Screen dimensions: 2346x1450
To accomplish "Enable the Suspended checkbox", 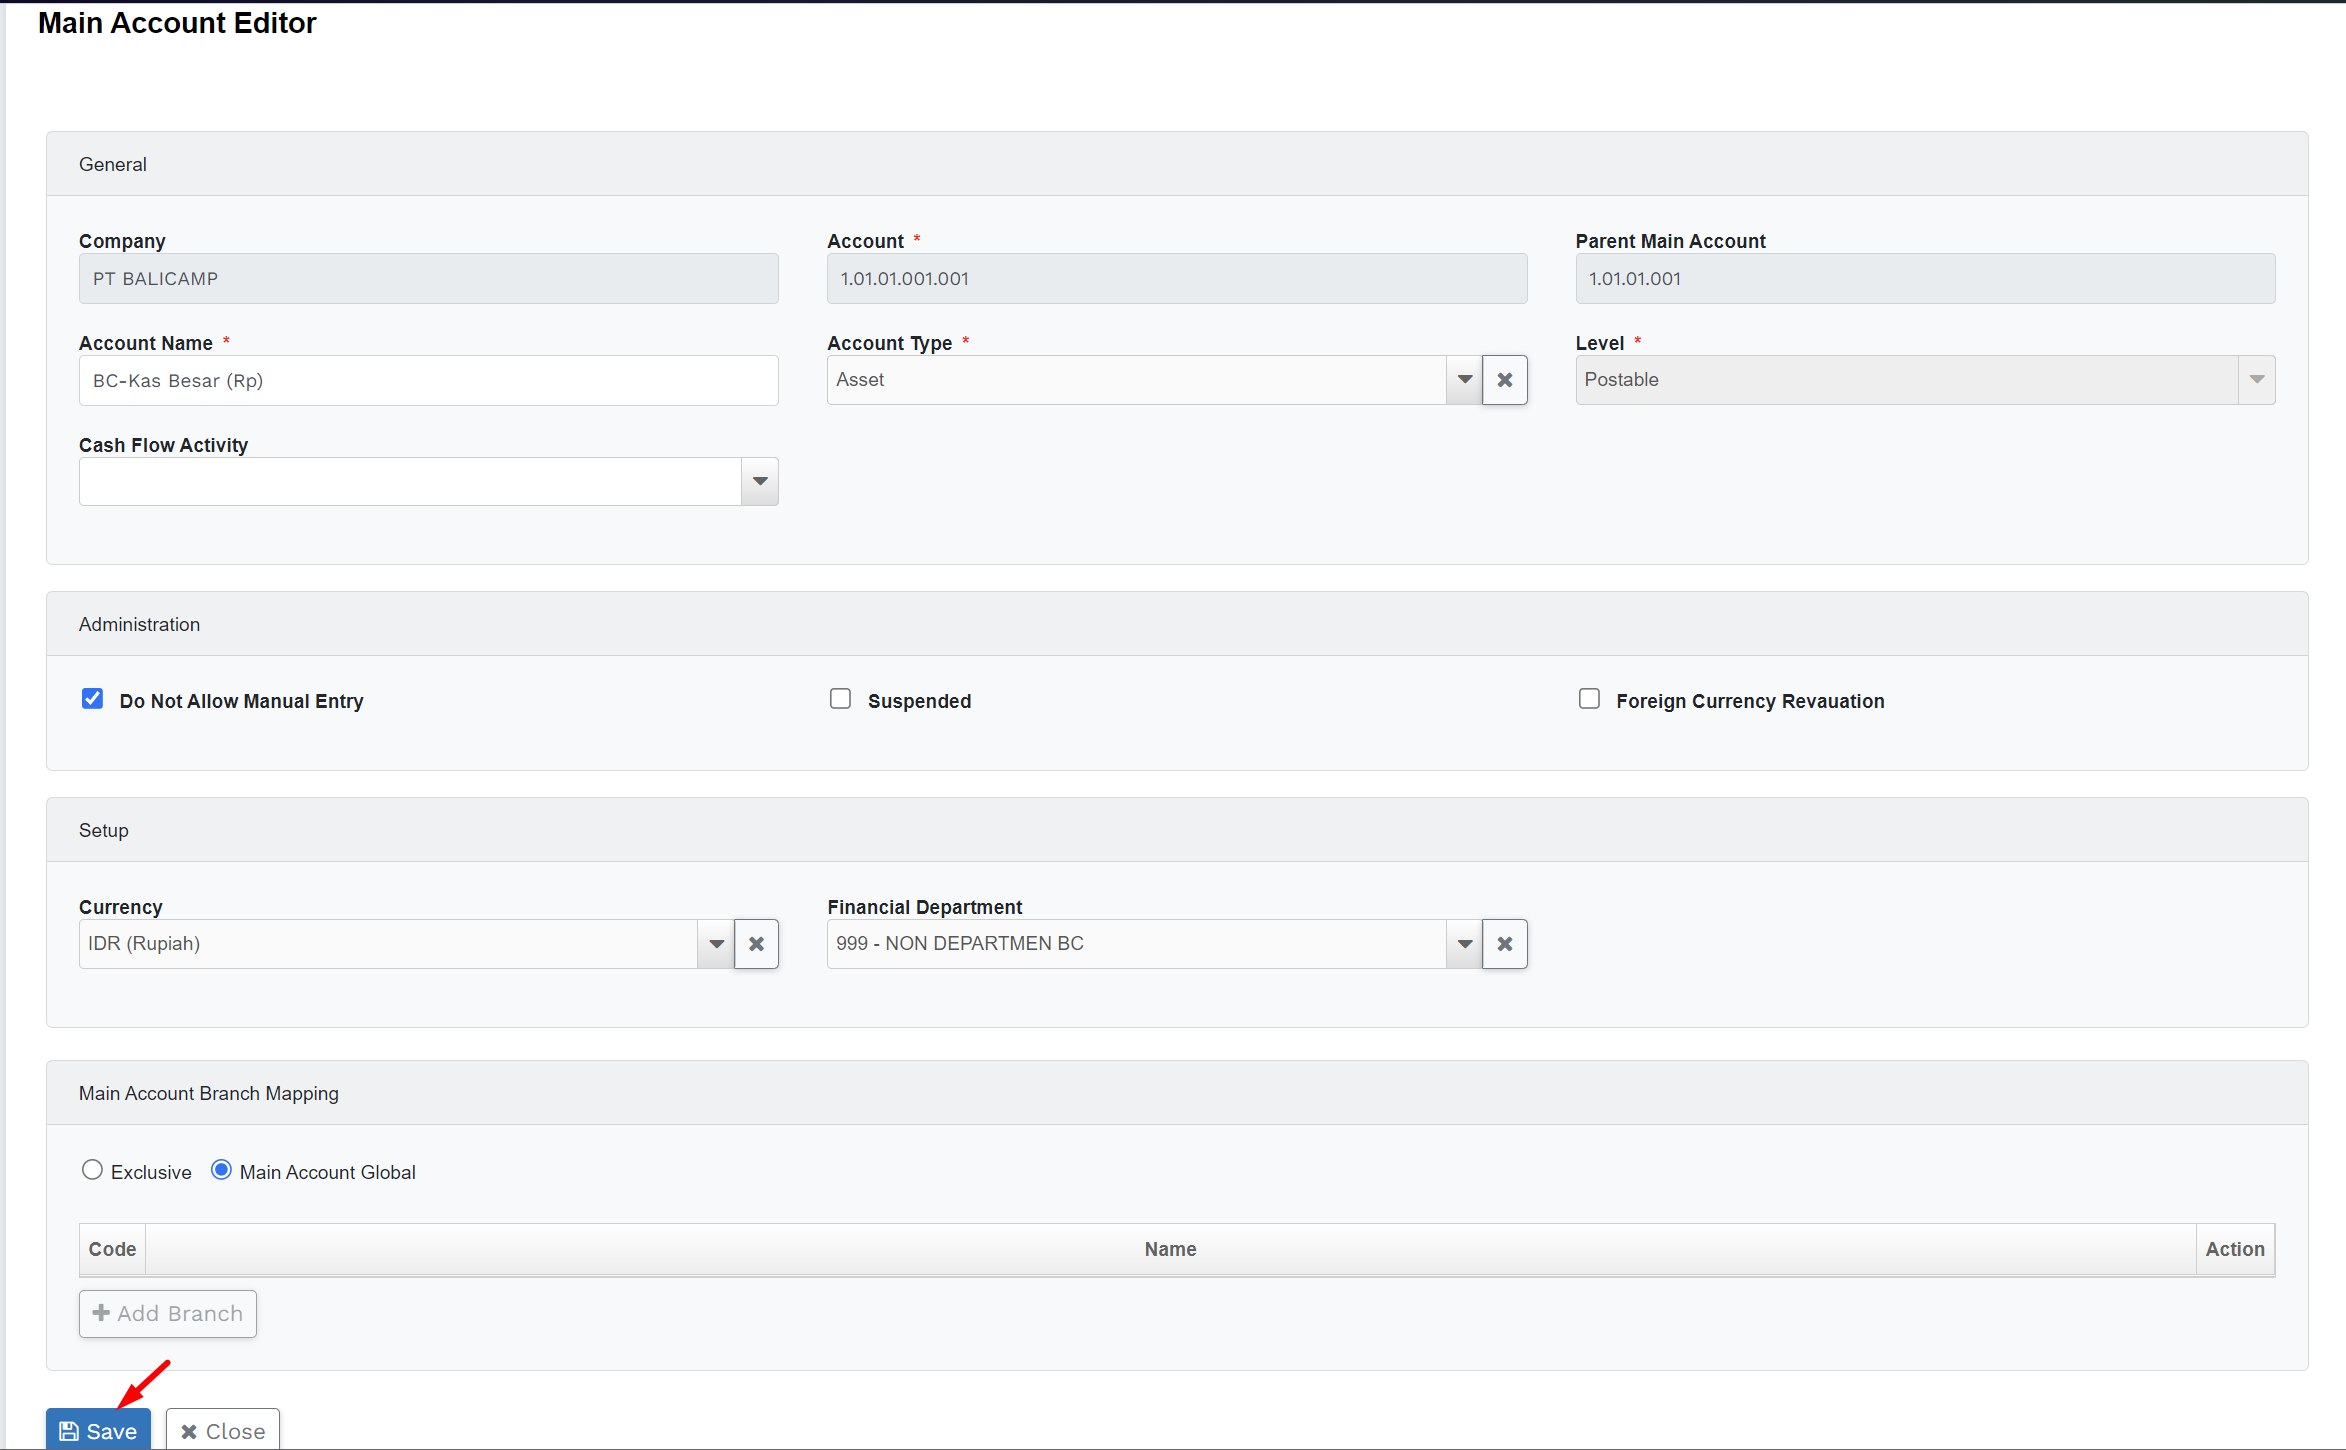I will click(x=840, y=699).
